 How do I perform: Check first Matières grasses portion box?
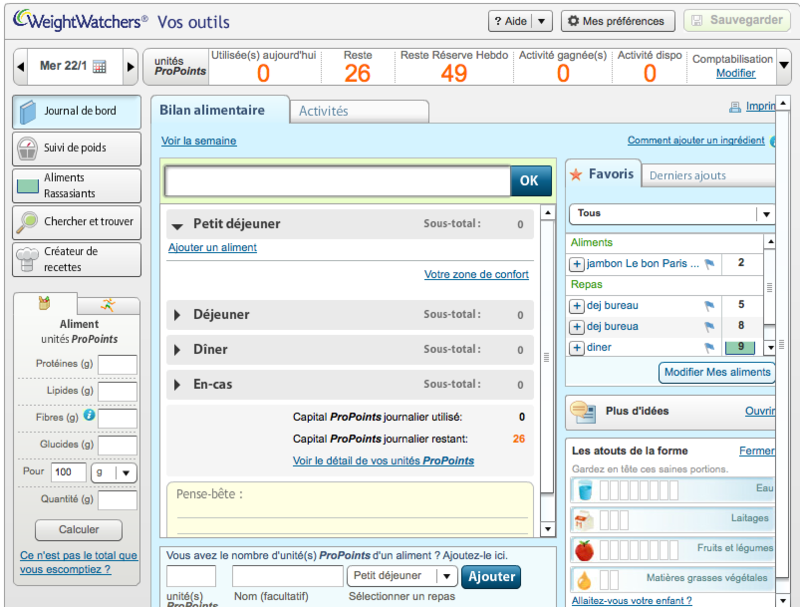pos(605,580)
